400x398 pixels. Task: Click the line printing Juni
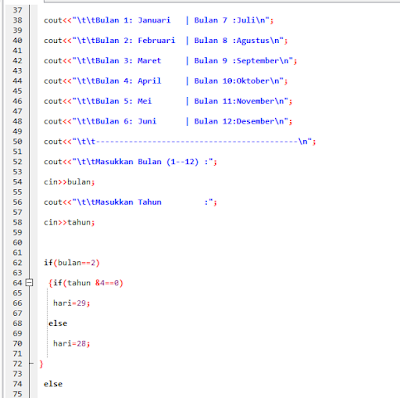pos(168,121)
